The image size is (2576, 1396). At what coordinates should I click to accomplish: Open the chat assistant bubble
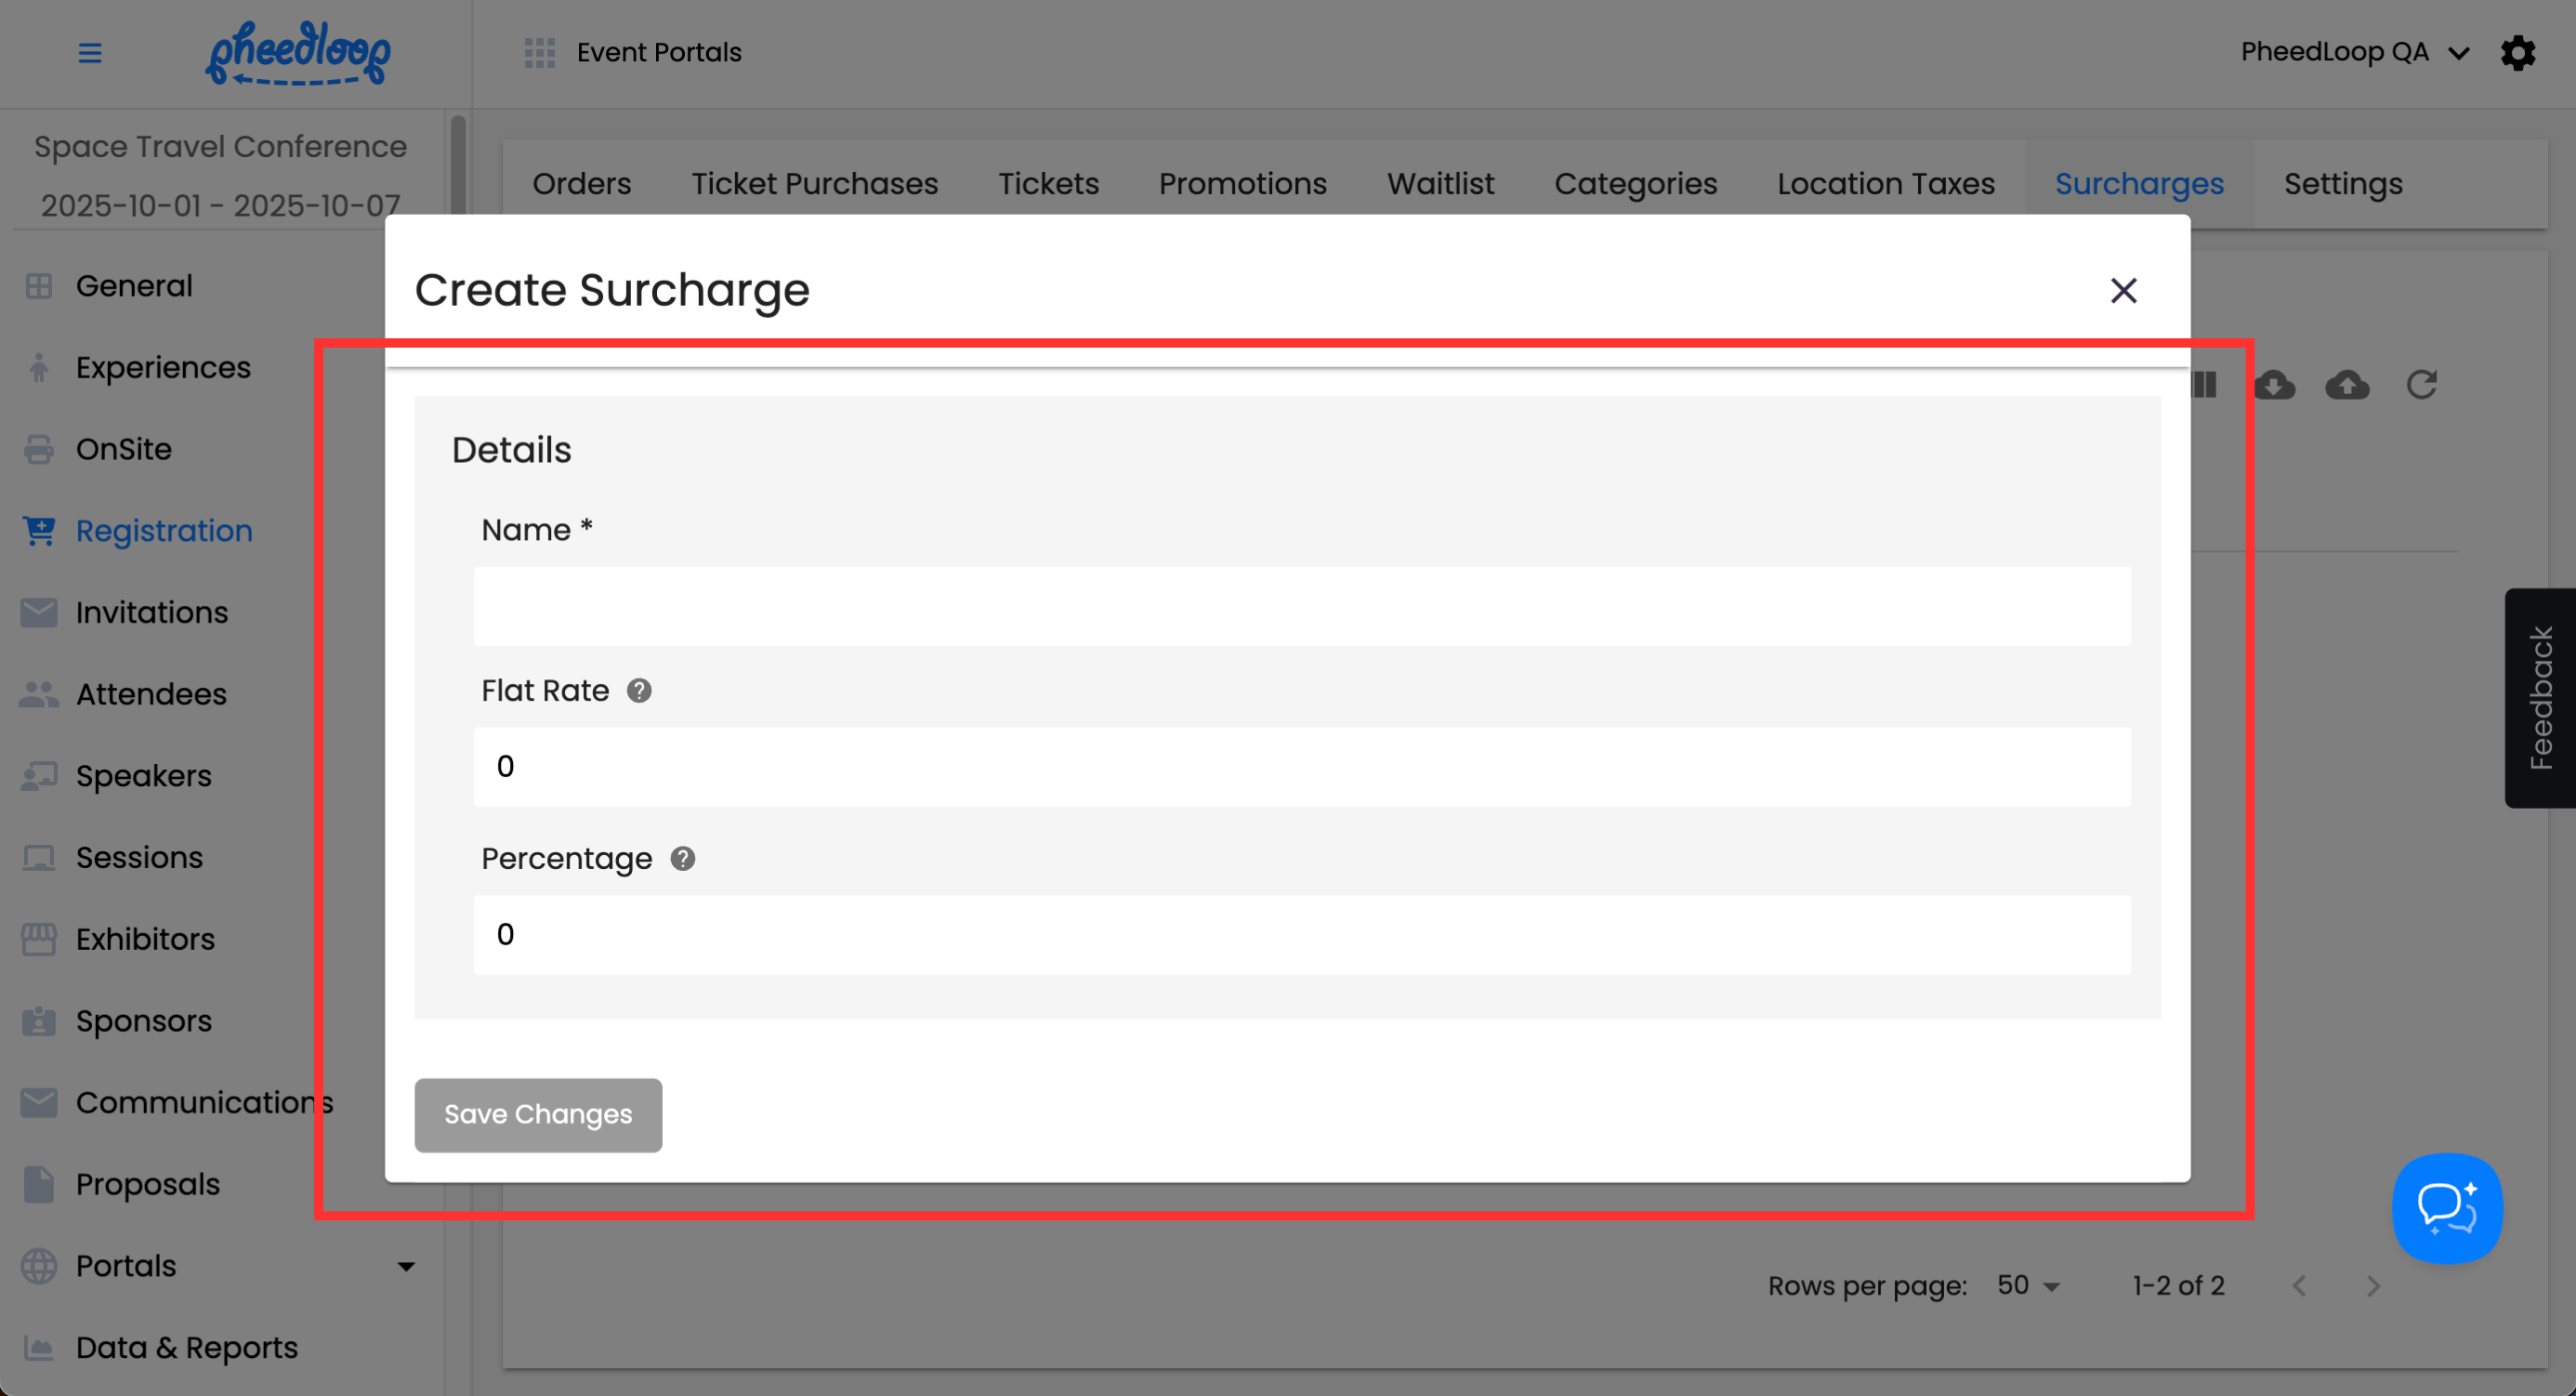click(2446, 1208)
